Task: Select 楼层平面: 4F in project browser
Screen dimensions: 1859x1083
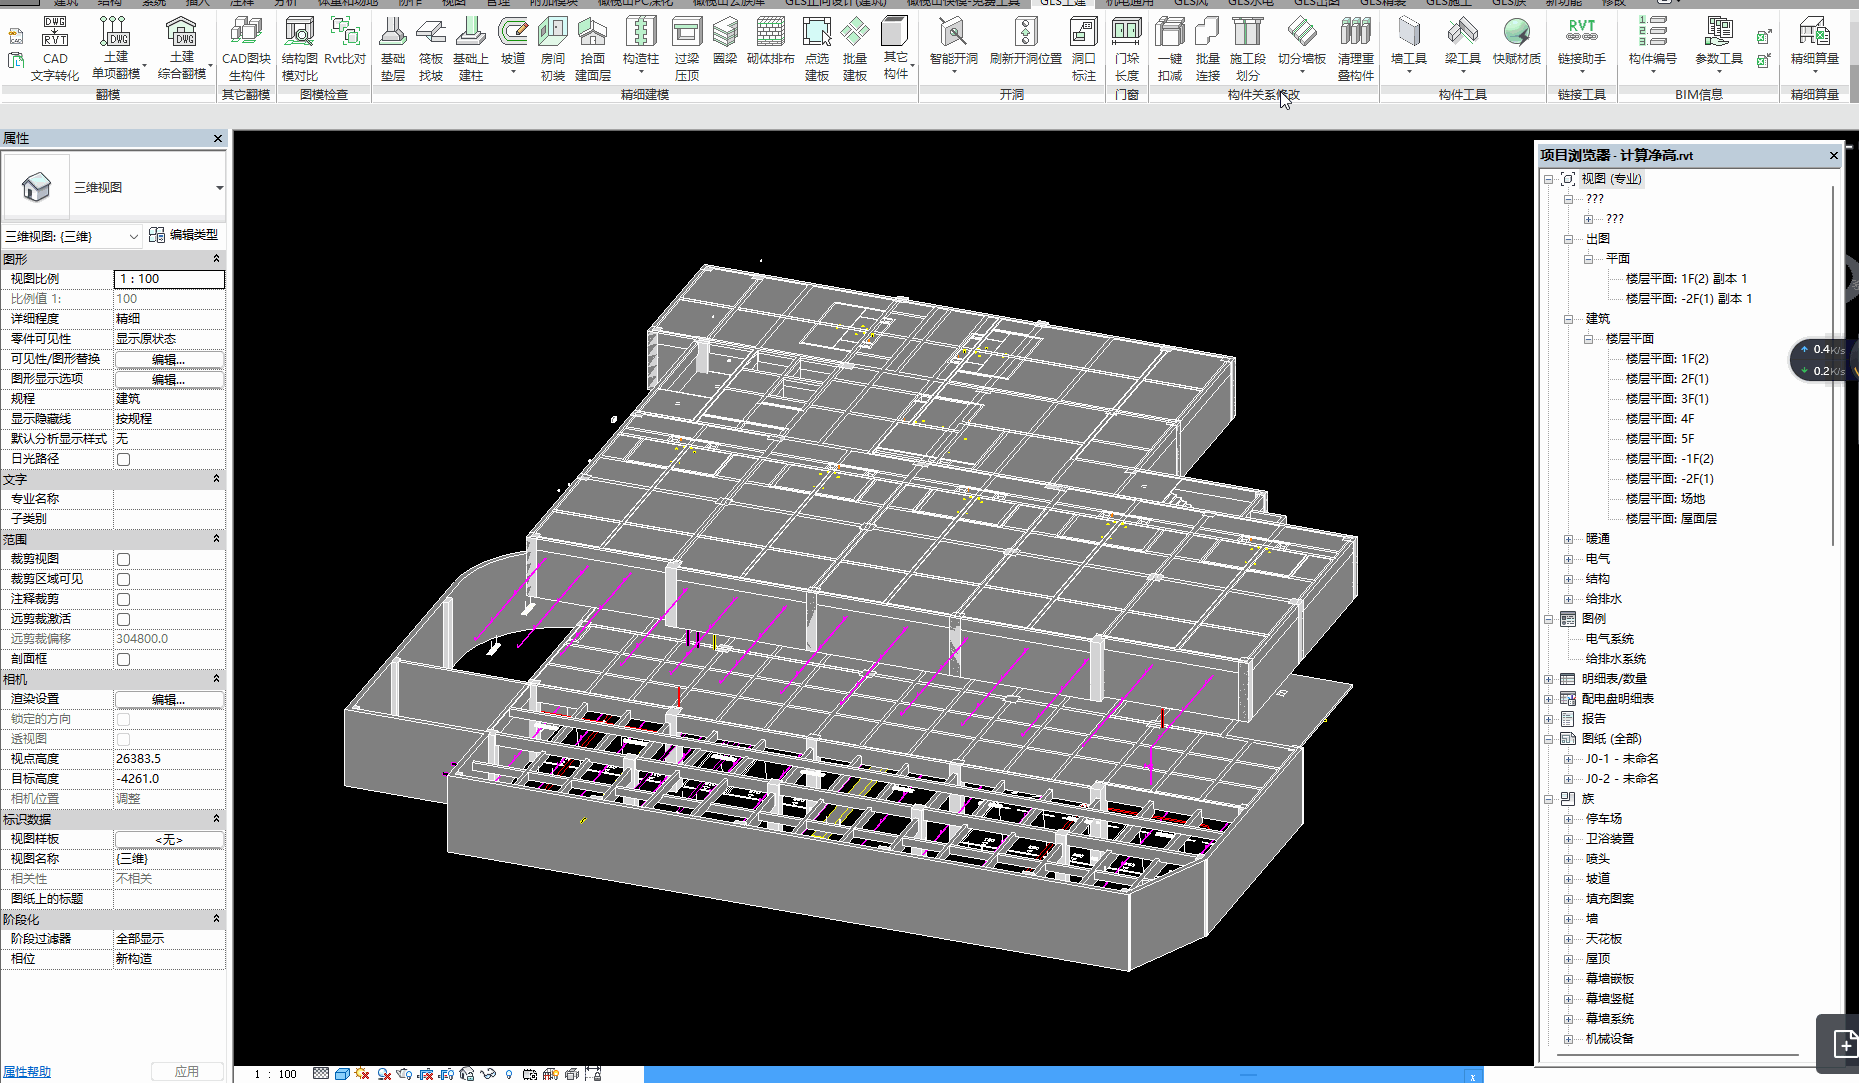Action: (1659, 419)
